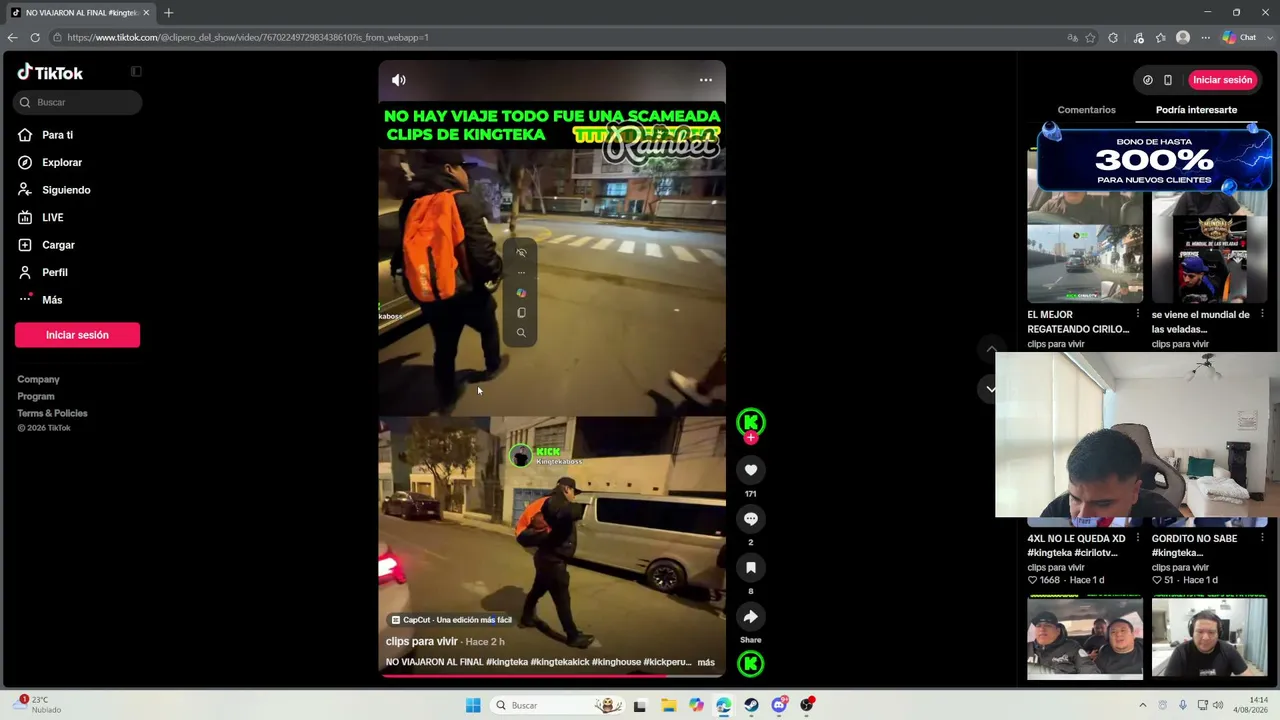
Task: Open the browser profile avatar
Action: pos(1183,38)
